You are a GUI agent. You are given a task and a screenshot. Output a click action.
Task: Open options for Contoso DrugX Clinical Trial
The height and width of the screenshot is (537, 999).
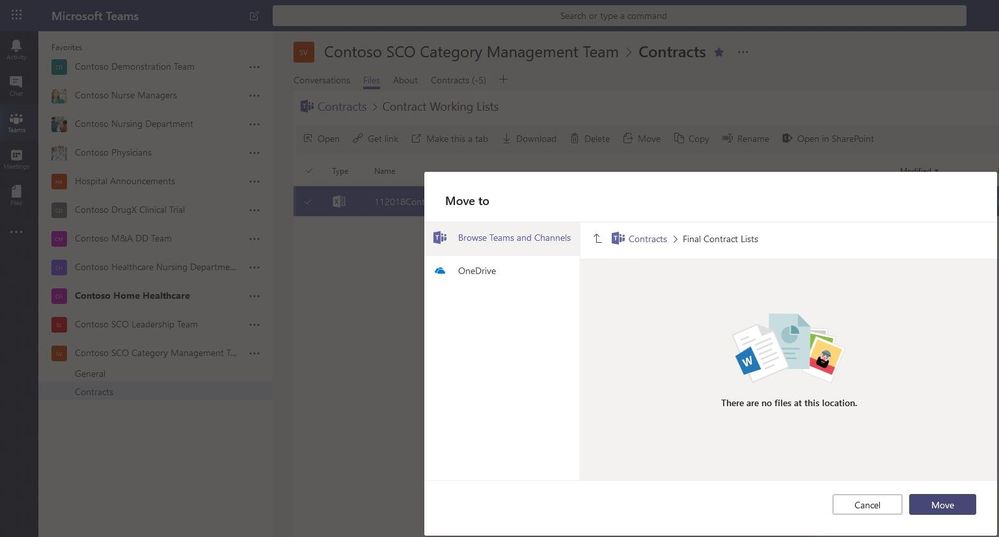pos(254,210)
